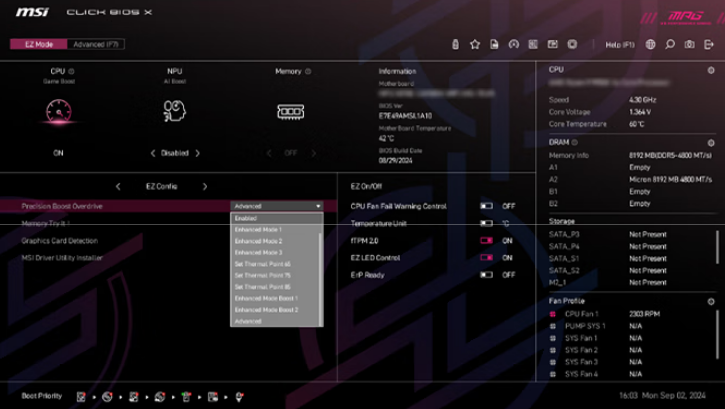
Task: Click the NPU AI Boost head icon
Action: point(175,111)
